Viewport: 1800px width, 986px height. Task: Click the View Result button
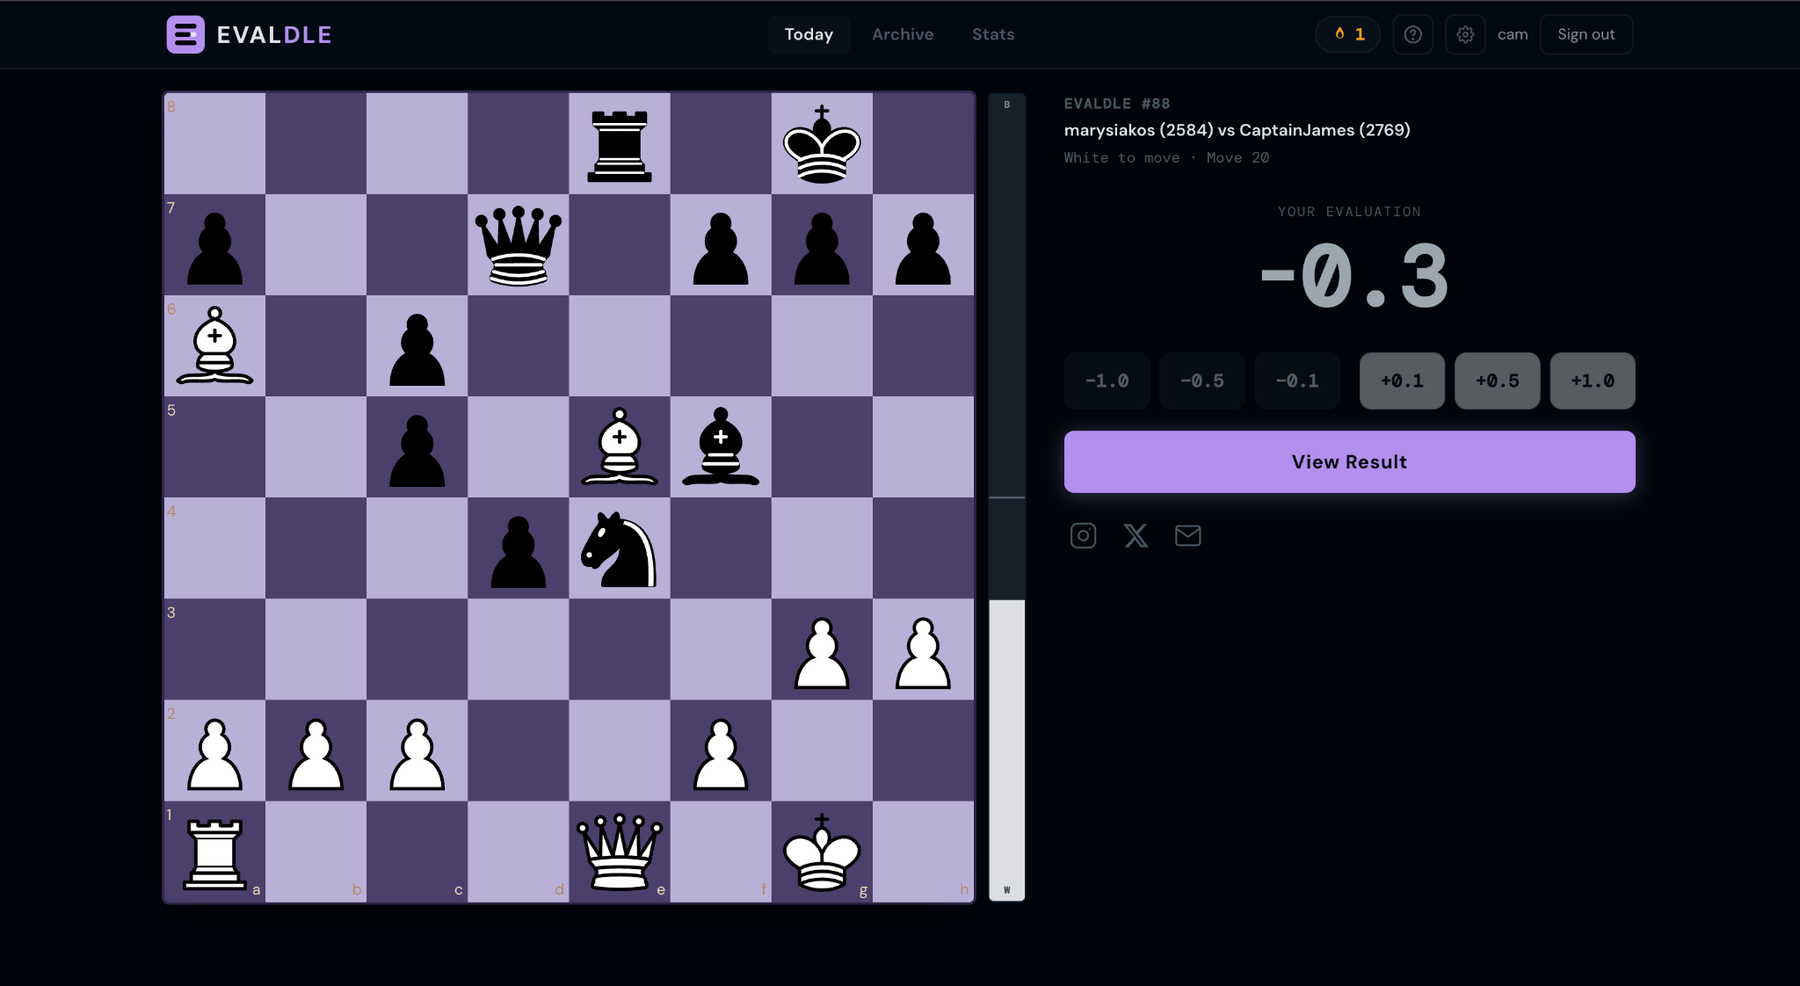tap(1350, 462)
